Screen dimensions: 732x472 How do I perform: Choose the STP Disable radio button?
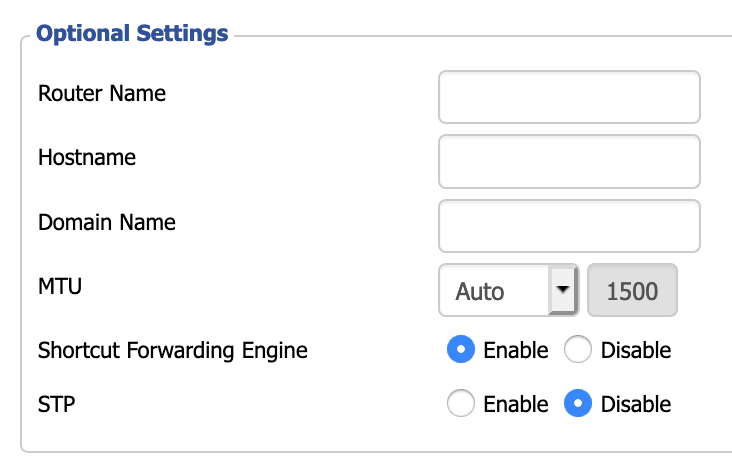pos(577,403)
